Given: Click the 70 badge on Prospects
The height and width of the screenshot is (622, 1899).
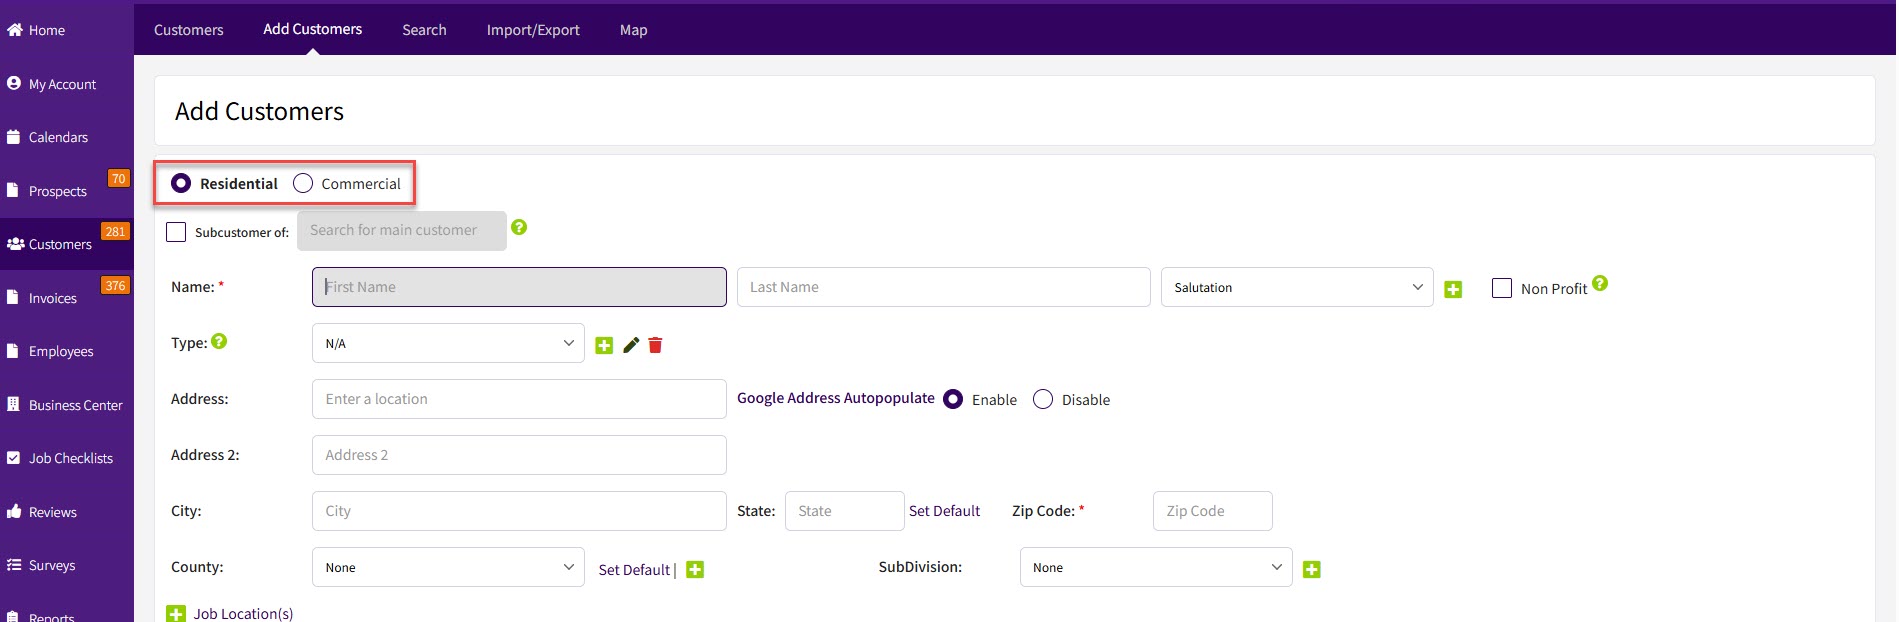Looking at the screenshot, I should coord(119,179).
